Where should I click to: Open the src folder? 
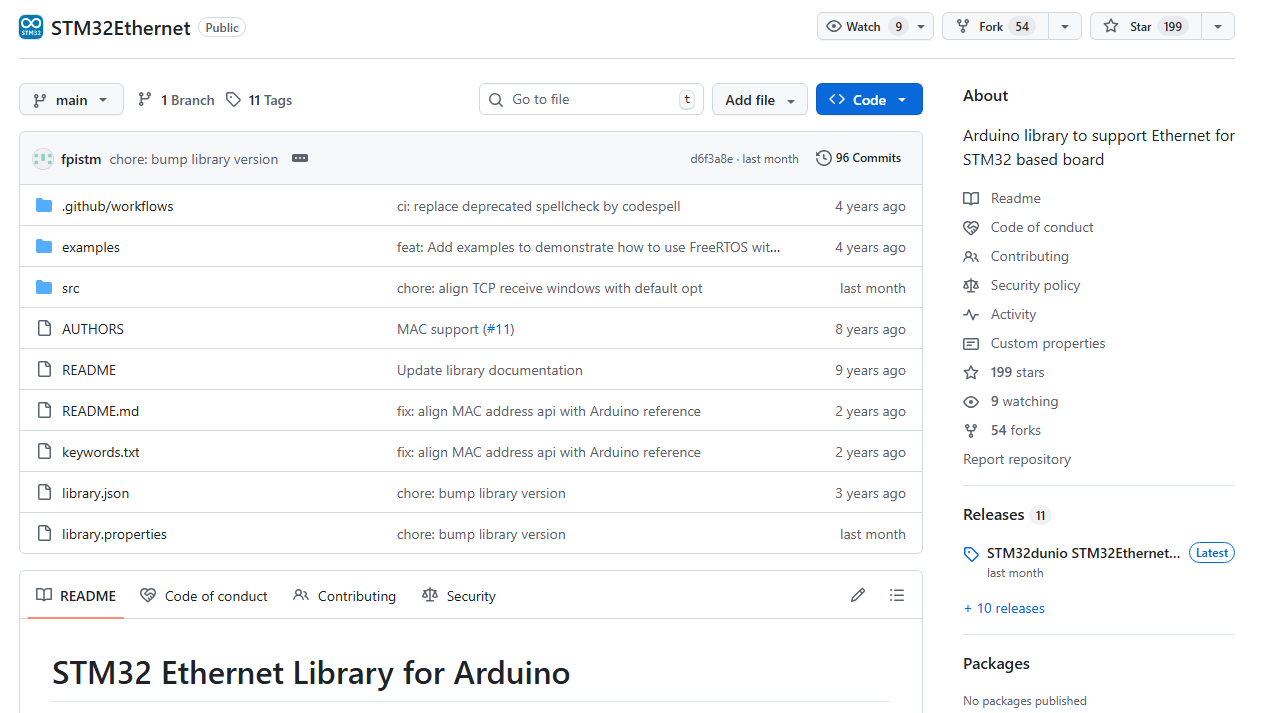(71, 288)
